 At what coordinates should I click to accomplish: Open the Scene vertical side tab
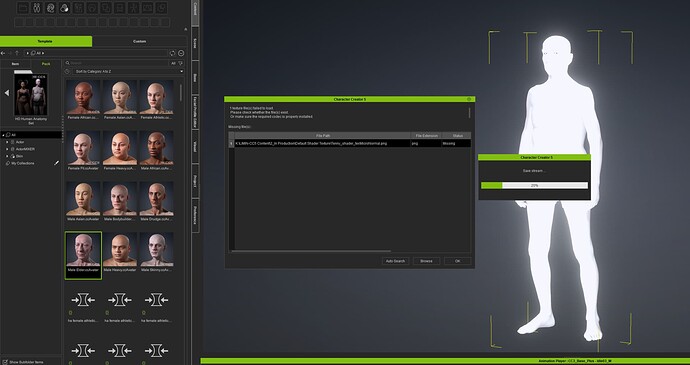tap(195, 43)
